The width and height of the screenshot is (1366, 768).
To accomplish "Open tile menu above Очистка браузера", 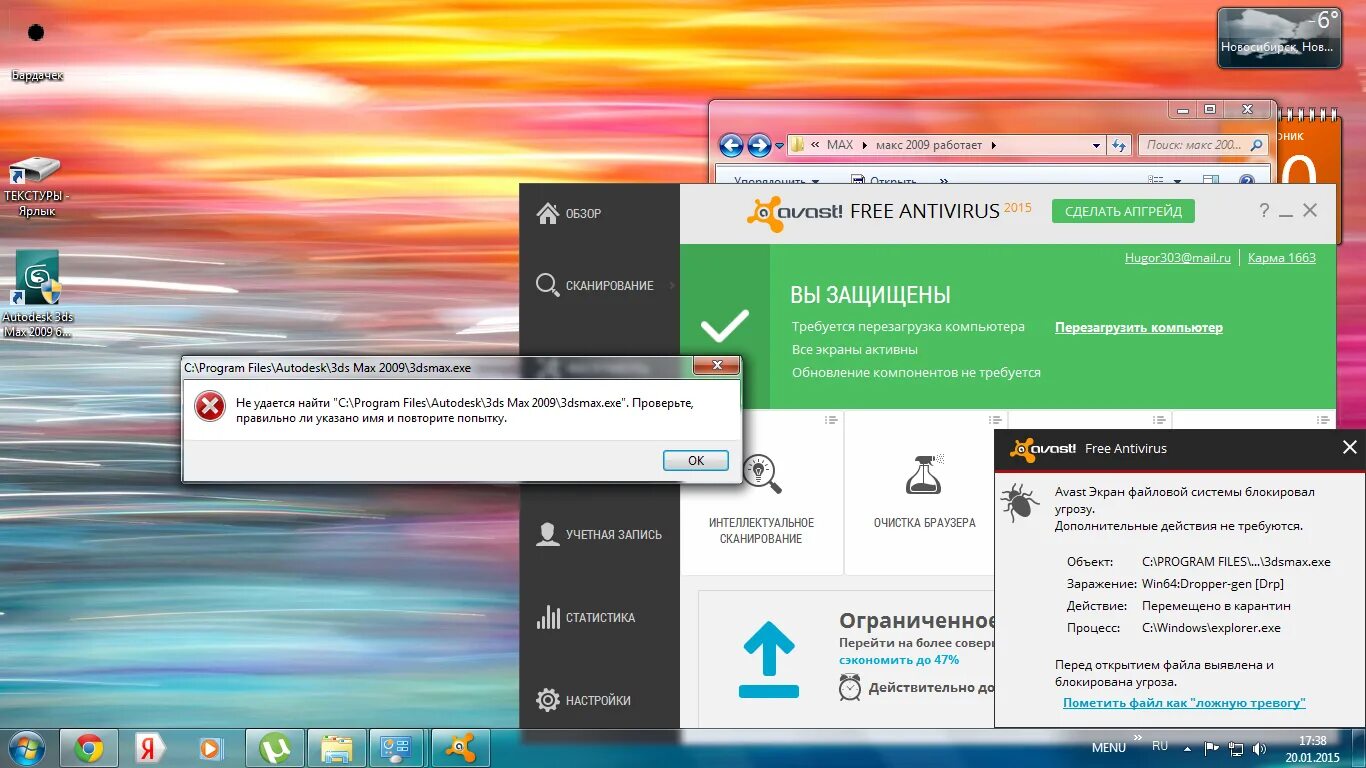I will (995, 420).
